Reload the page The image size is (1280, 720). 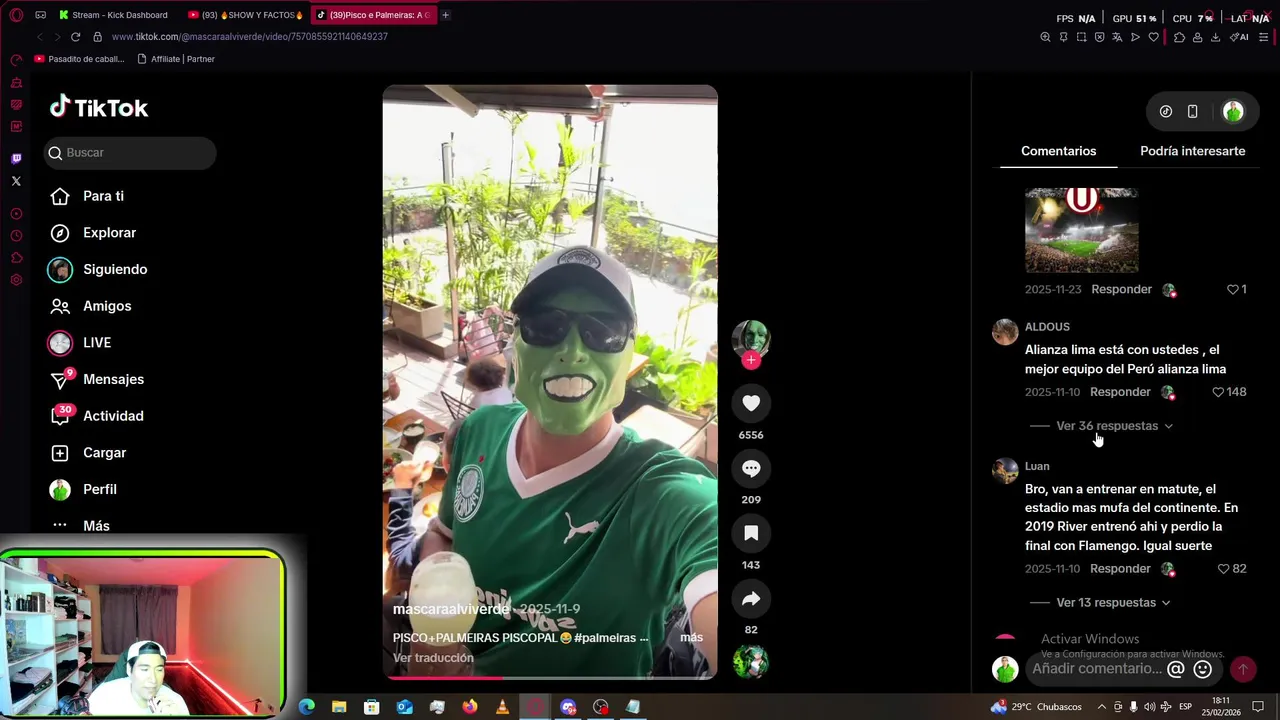(75, 37)
